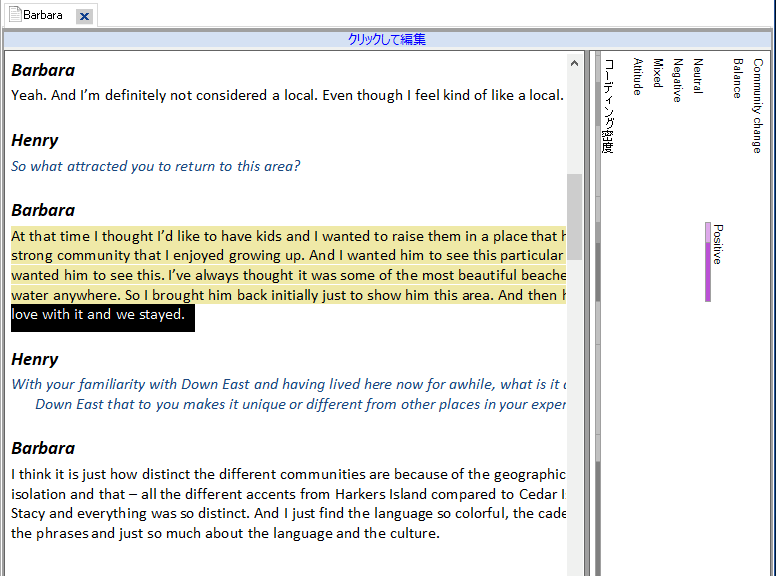
Task: Close the Barbara document tab
Action: (x=84, y=16)
